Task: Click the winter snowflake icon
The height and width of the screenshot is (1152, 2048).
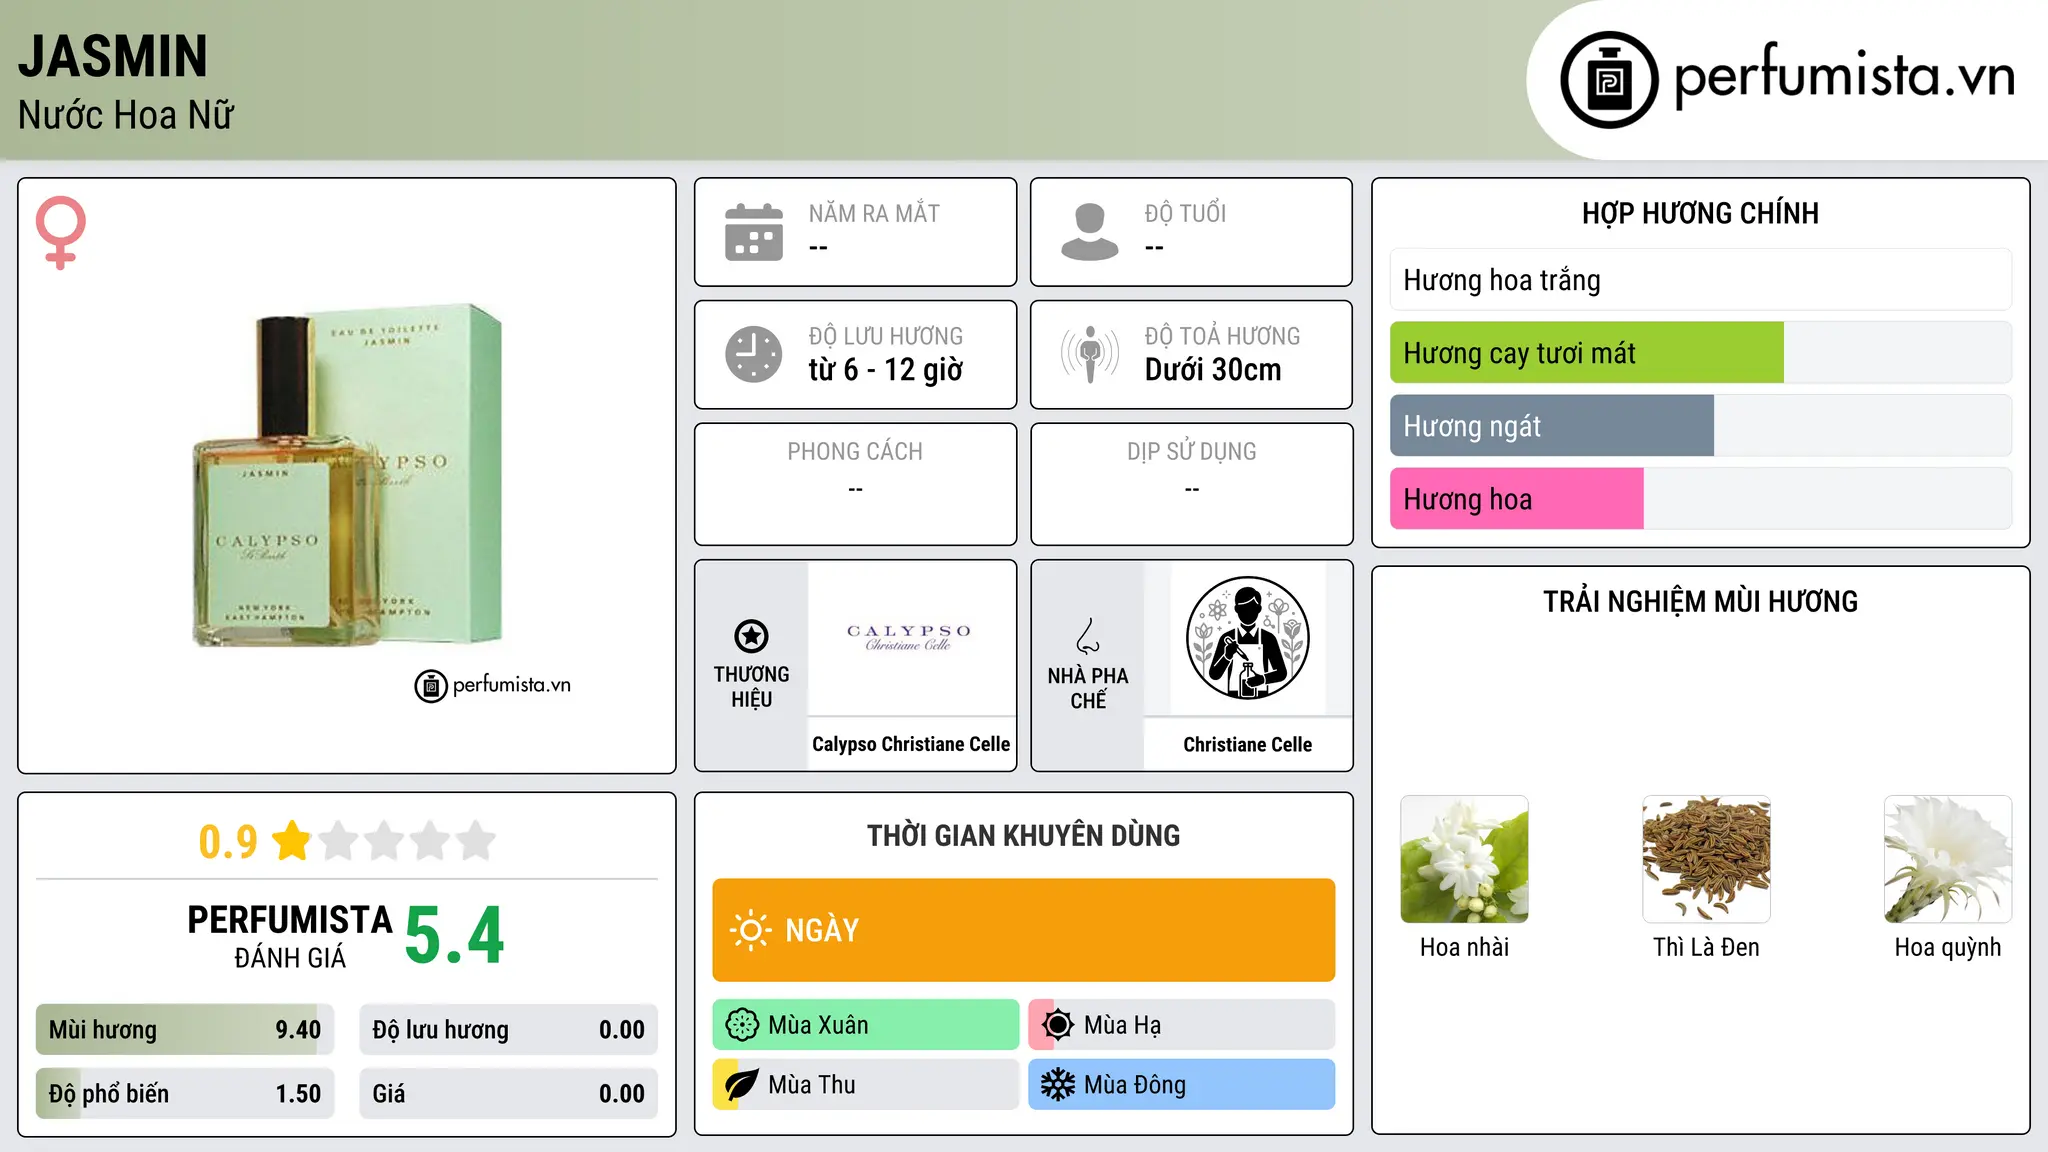Action: 1058,1085
